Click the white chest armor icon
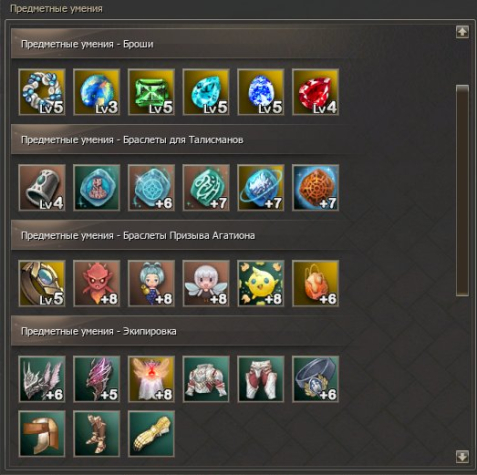477x475 pixels. (206, 379)
